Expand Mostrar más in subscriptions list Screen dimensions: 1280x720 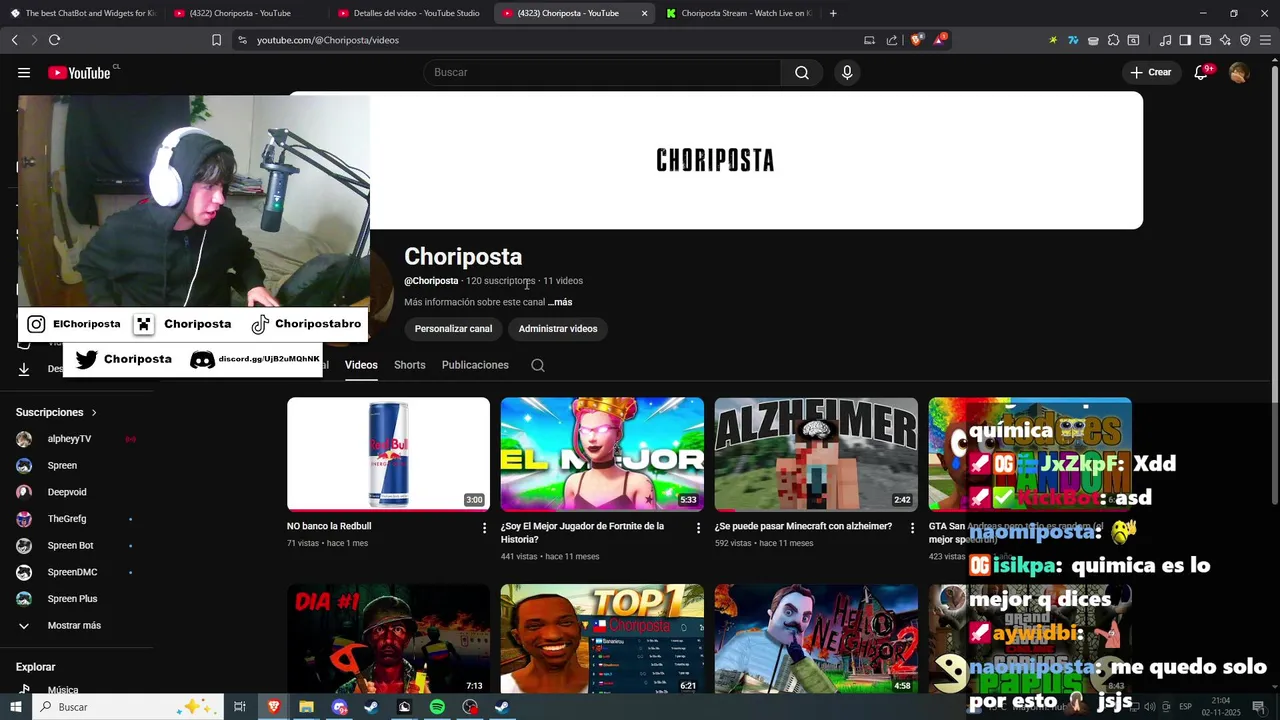tap(76, 625)
